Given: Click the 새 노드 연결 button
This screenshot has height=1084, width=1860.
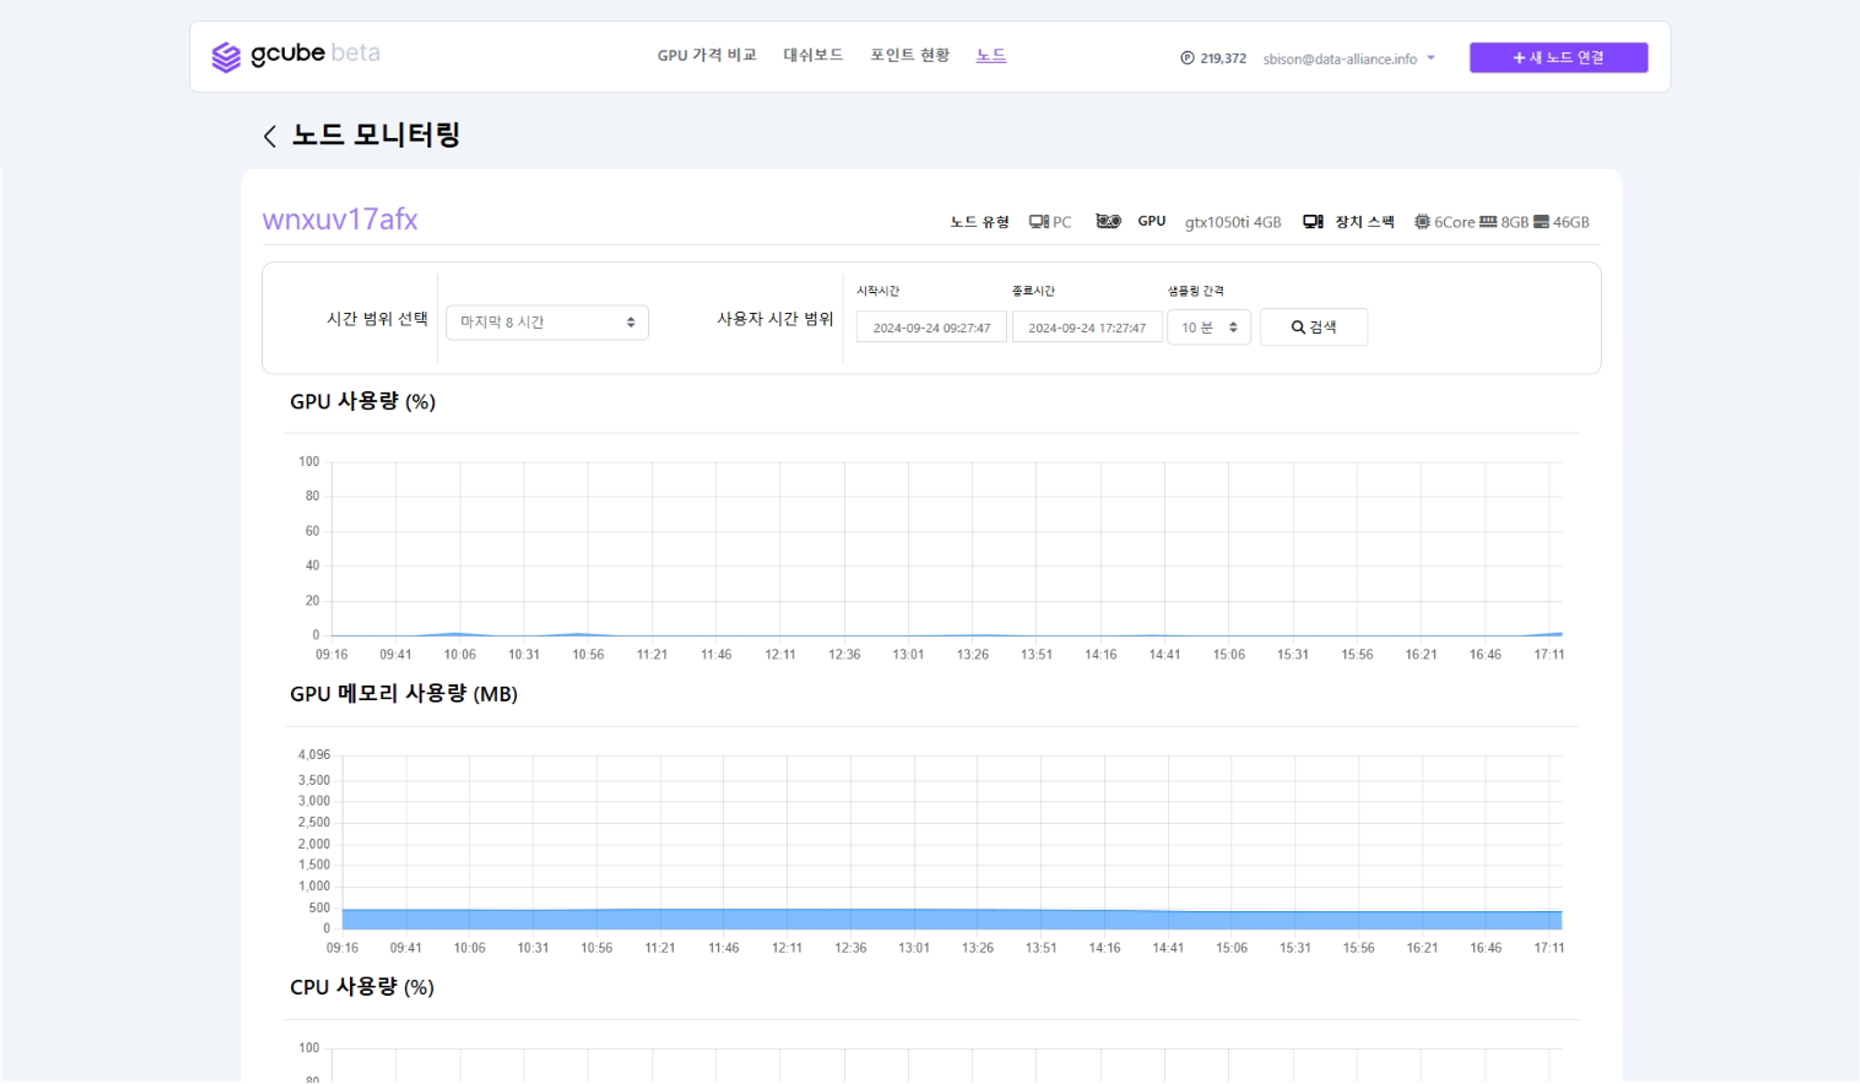Looking at the screenshot, I should coord(1558,57).
